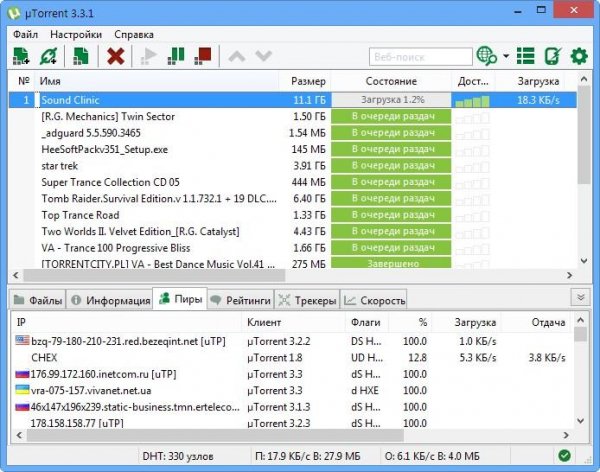Open the Настройки menu

[76, 34]
